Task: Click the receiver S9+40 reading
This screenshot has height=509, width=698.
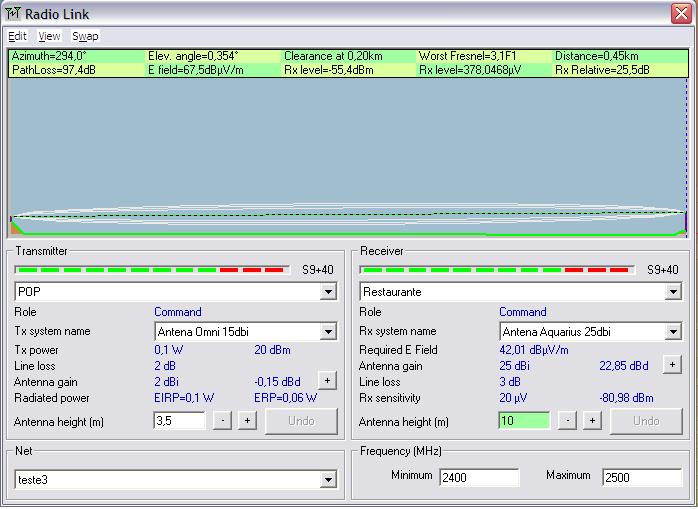Action: [662, 270]
